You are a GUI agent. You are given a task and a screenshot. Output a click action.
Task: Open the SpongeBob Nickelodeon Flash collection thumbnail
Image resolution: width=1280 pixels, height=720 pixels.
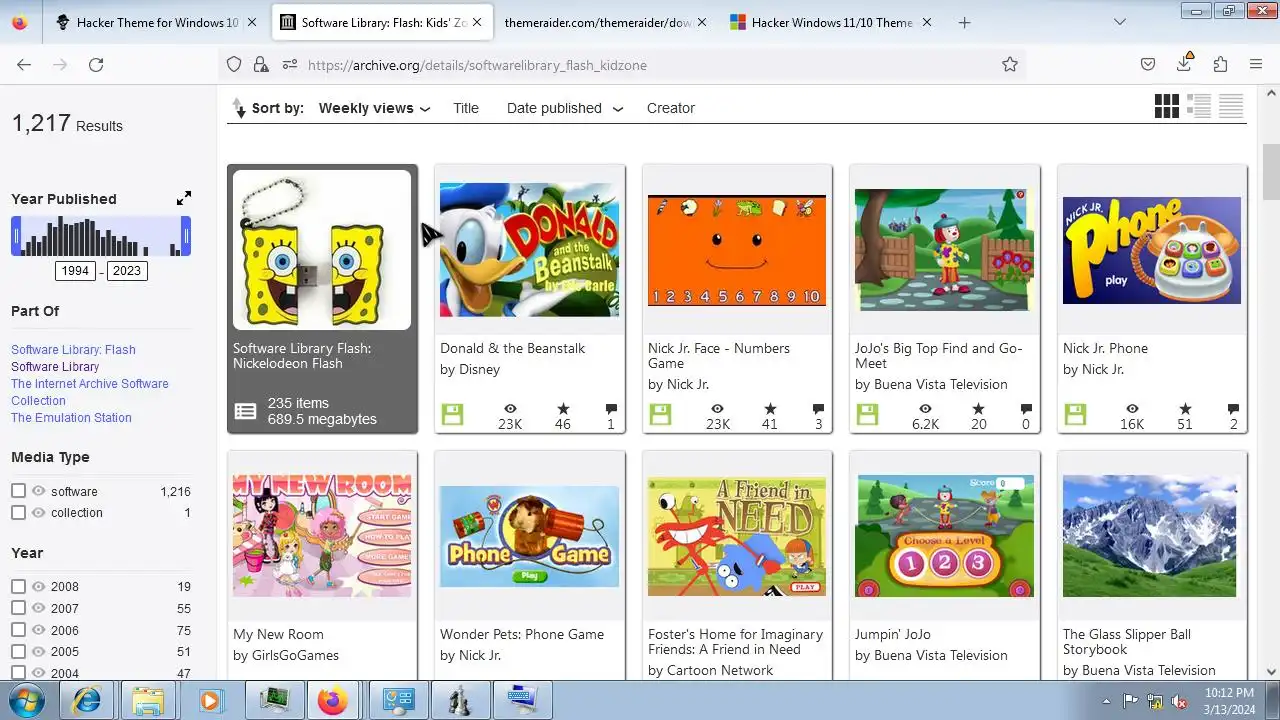(x=322, y=250)
